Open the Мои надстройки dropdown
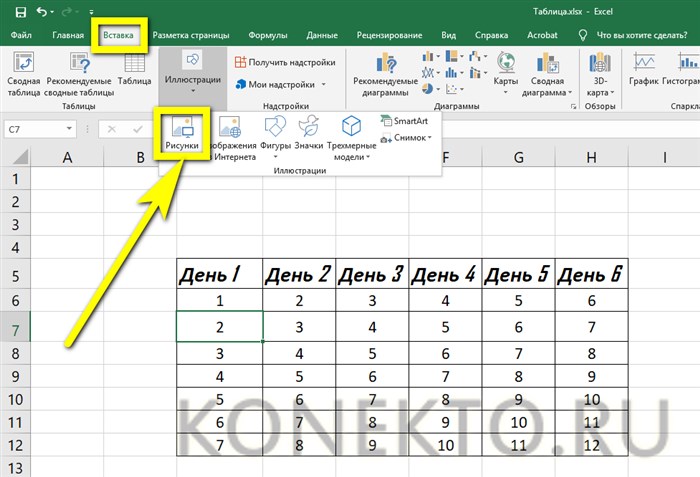700x477 pixels. point(280,84)
